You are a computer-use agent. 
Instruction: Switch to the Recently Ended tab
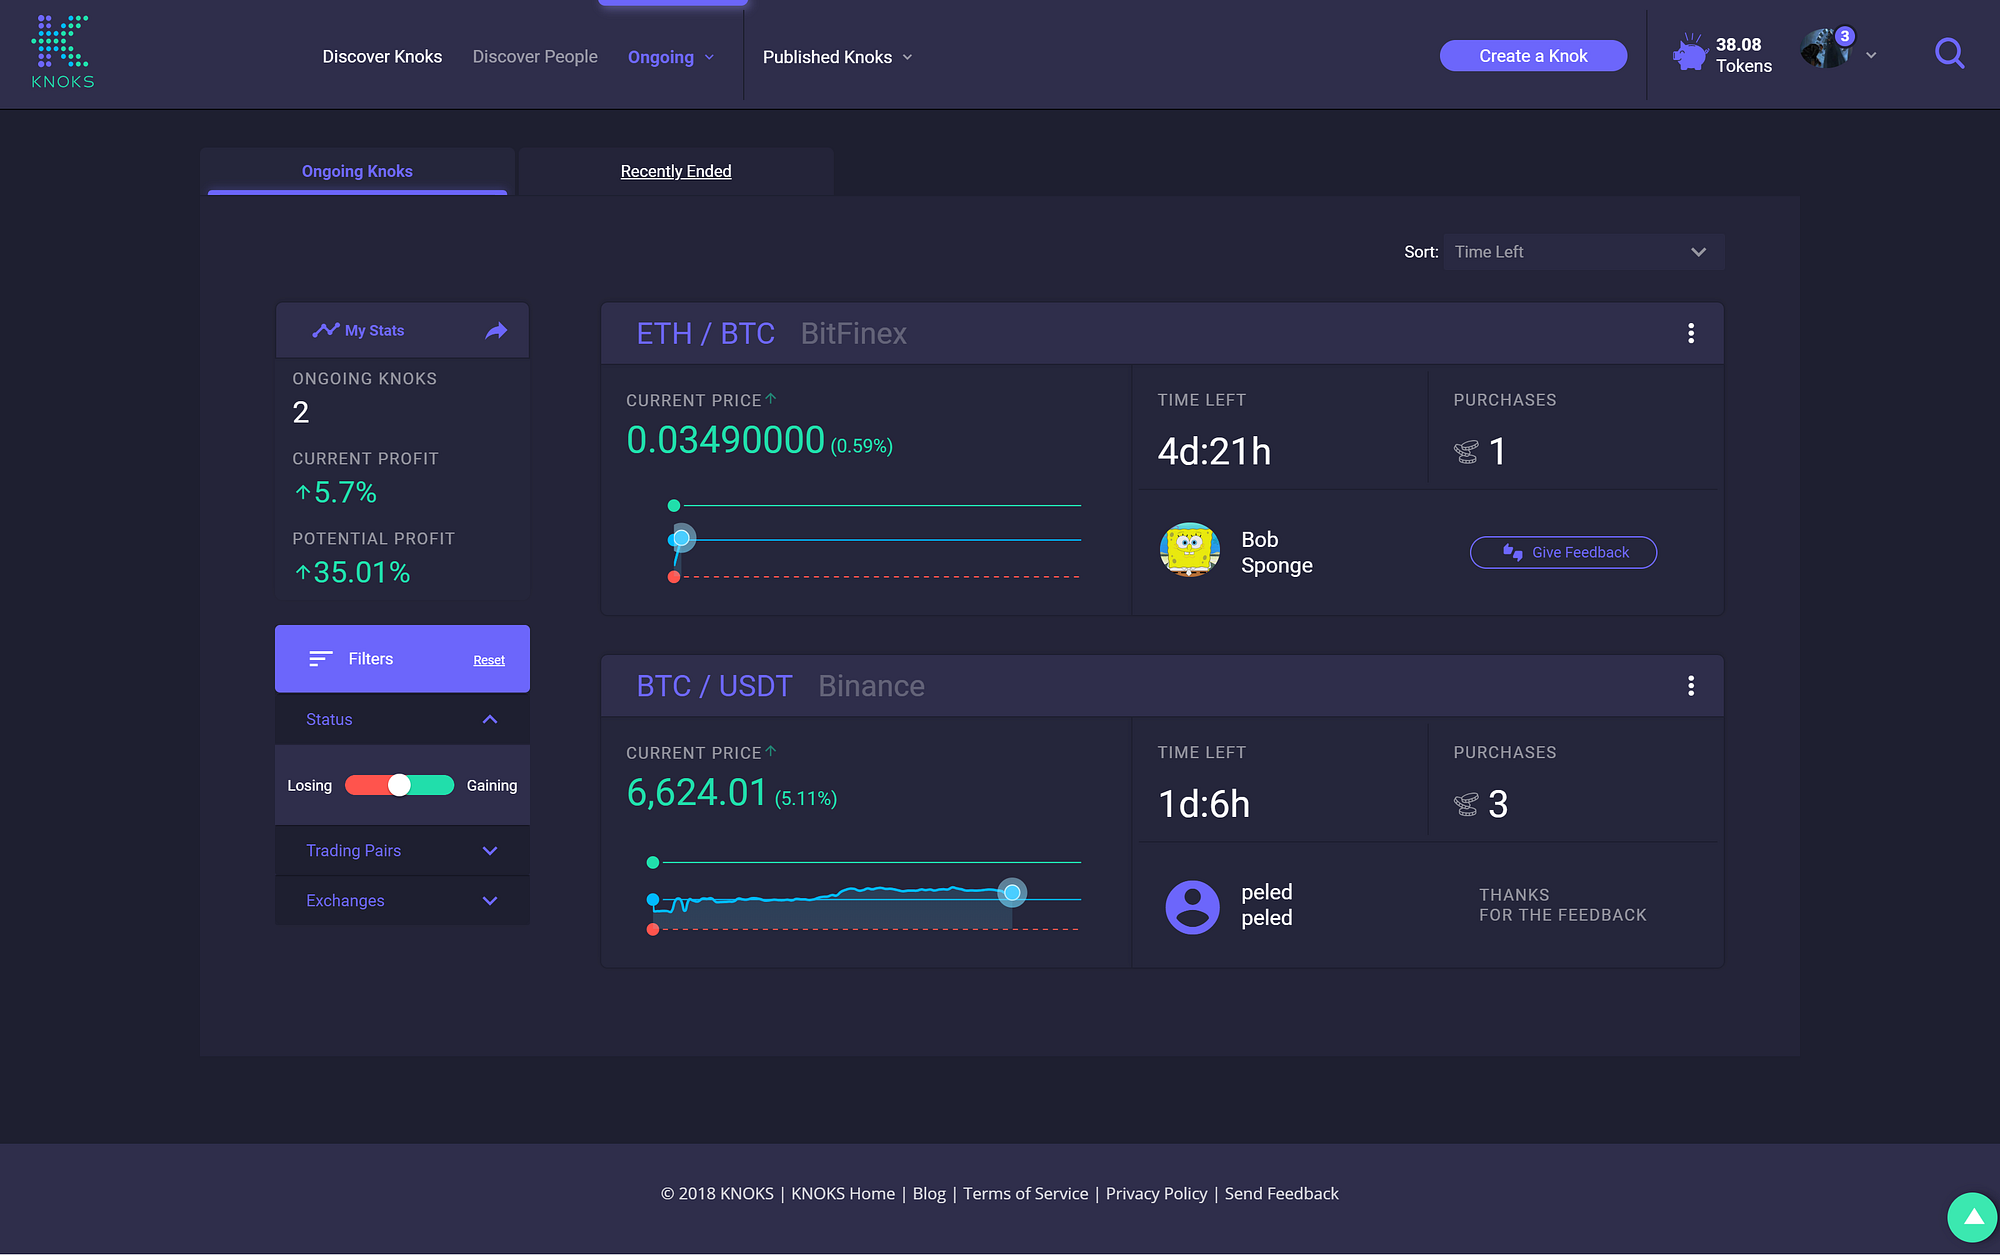point(676,171)
